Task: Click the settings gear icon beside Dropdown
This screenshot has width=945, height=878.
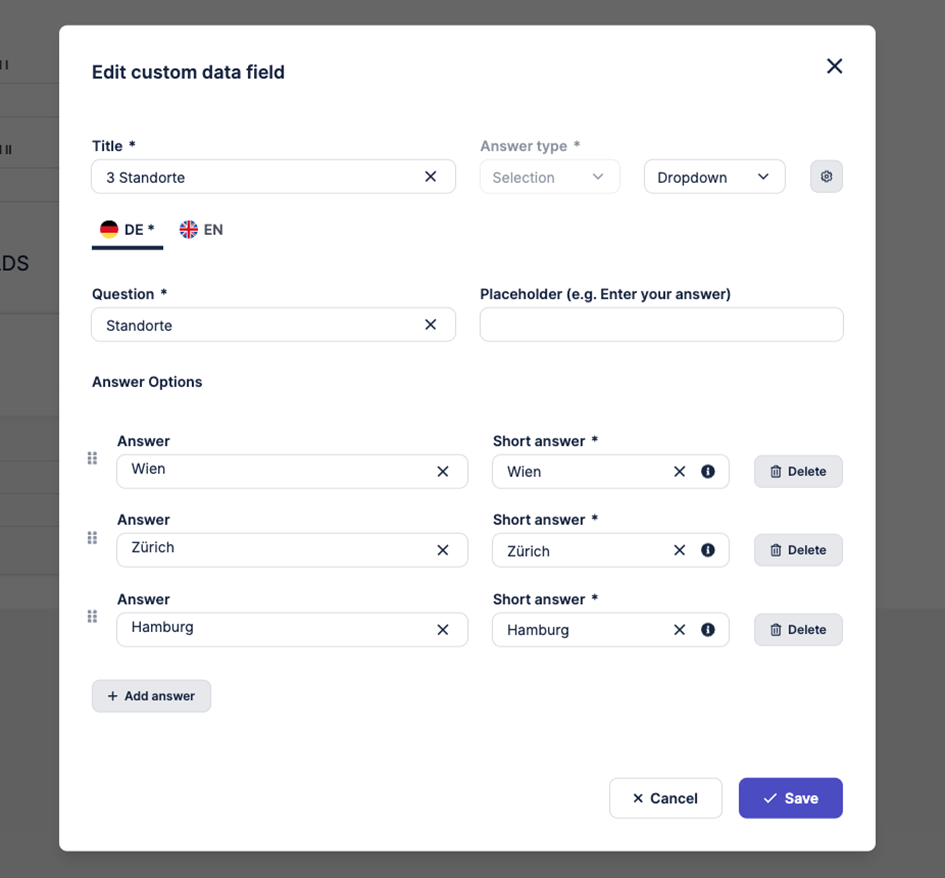Action: click(x=826, y=177)
